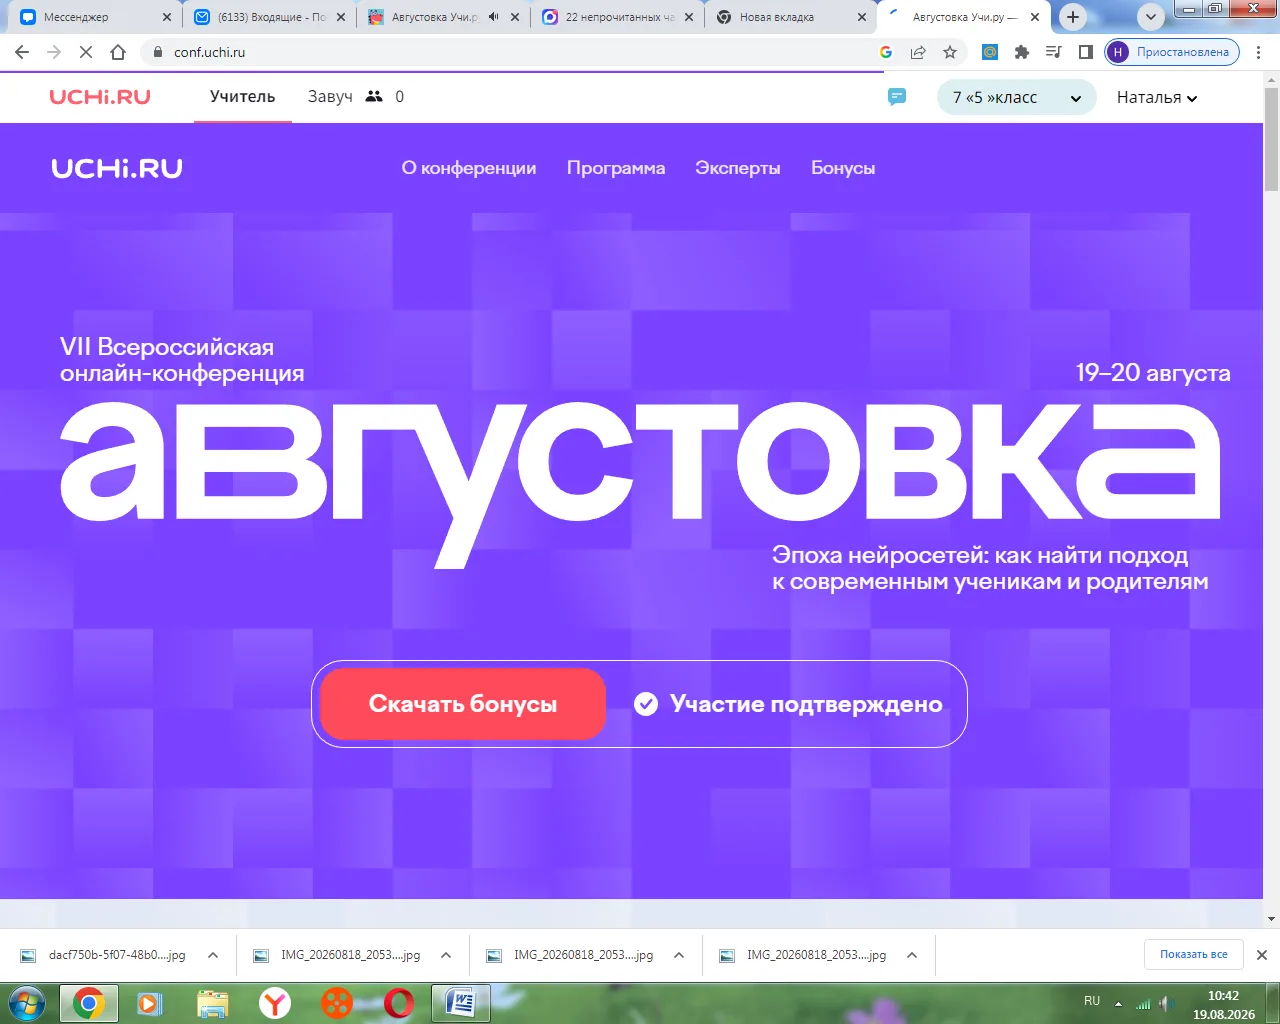Image resolution: width=1280 pixels, height=1024 pixels.
Task: Click the RU language indicator in the tray
Action: 1092,1001
